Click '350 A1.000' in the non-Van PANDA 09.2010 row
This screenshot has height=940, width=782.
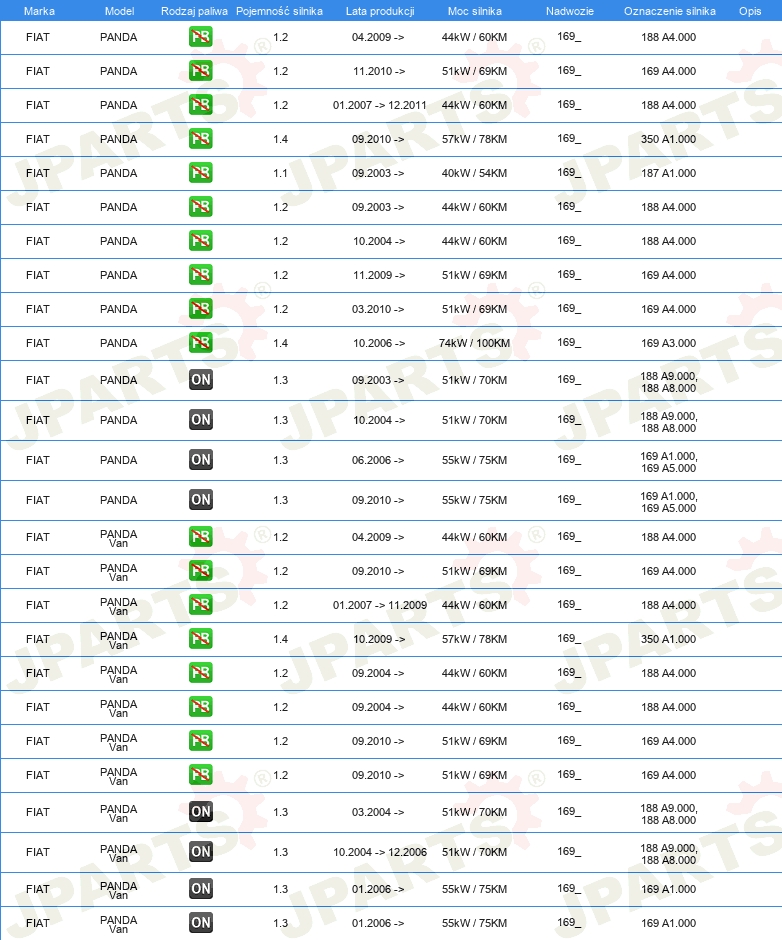[x=669, y=139]
